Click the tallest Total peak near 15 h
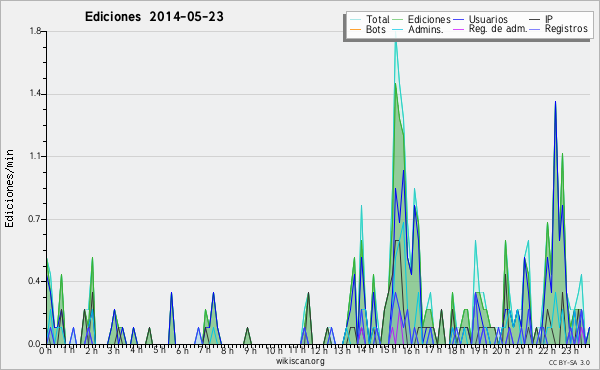600x370 pixels. click(396, 40)
